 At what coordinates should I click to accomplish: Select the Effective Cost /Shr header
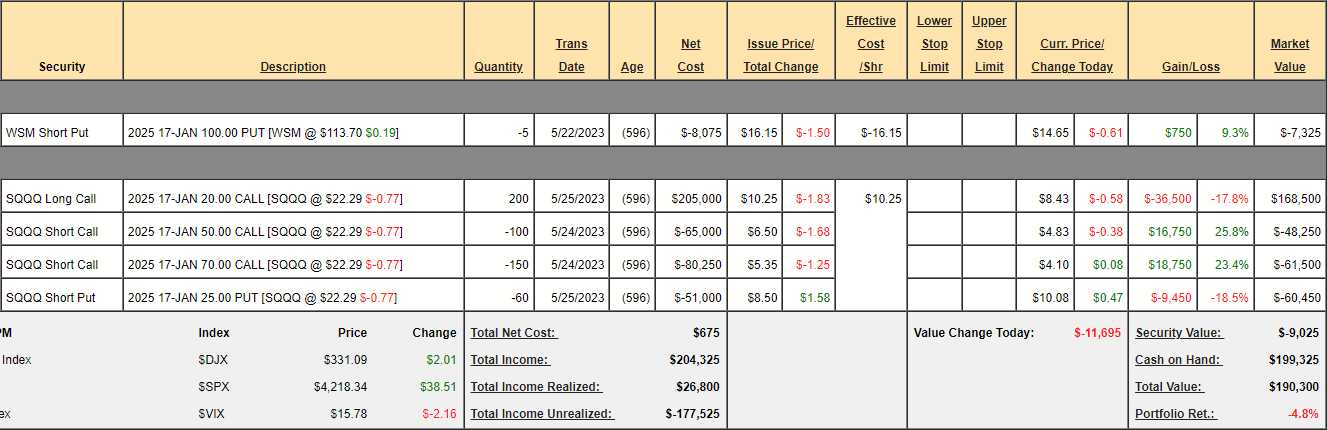(x=871, y=44)
